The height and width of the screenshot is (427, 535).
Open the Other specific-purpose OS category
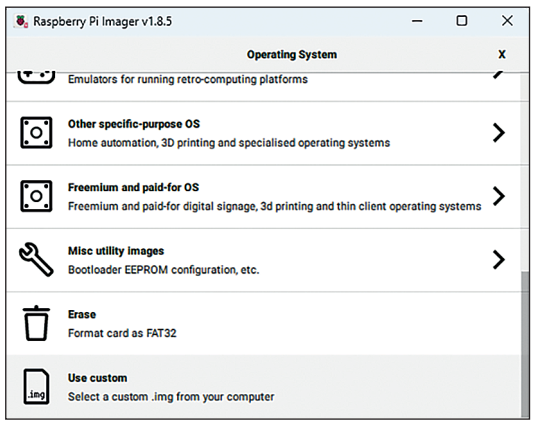(263, 133)
